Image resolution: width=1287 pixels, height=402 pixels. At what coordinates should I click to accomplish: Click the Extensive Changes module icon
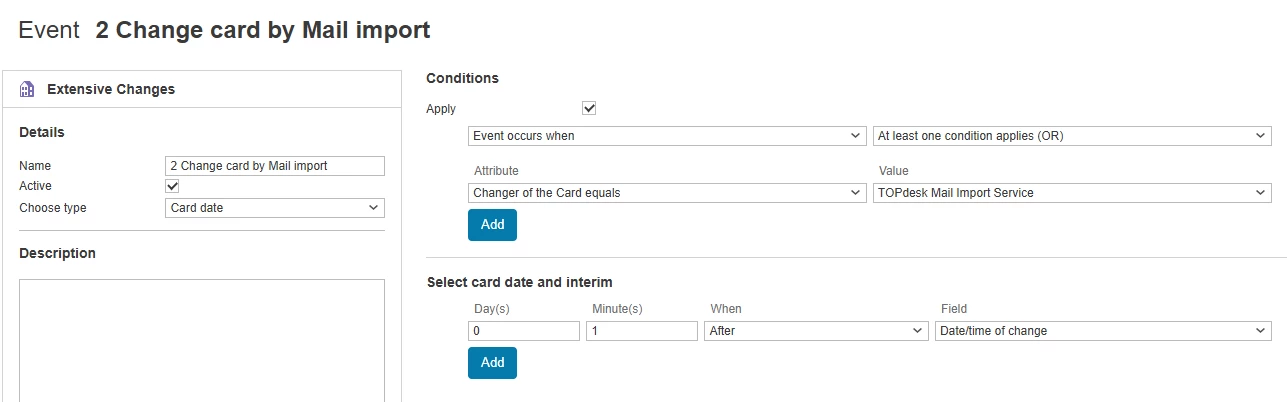(x=28, y=89)
